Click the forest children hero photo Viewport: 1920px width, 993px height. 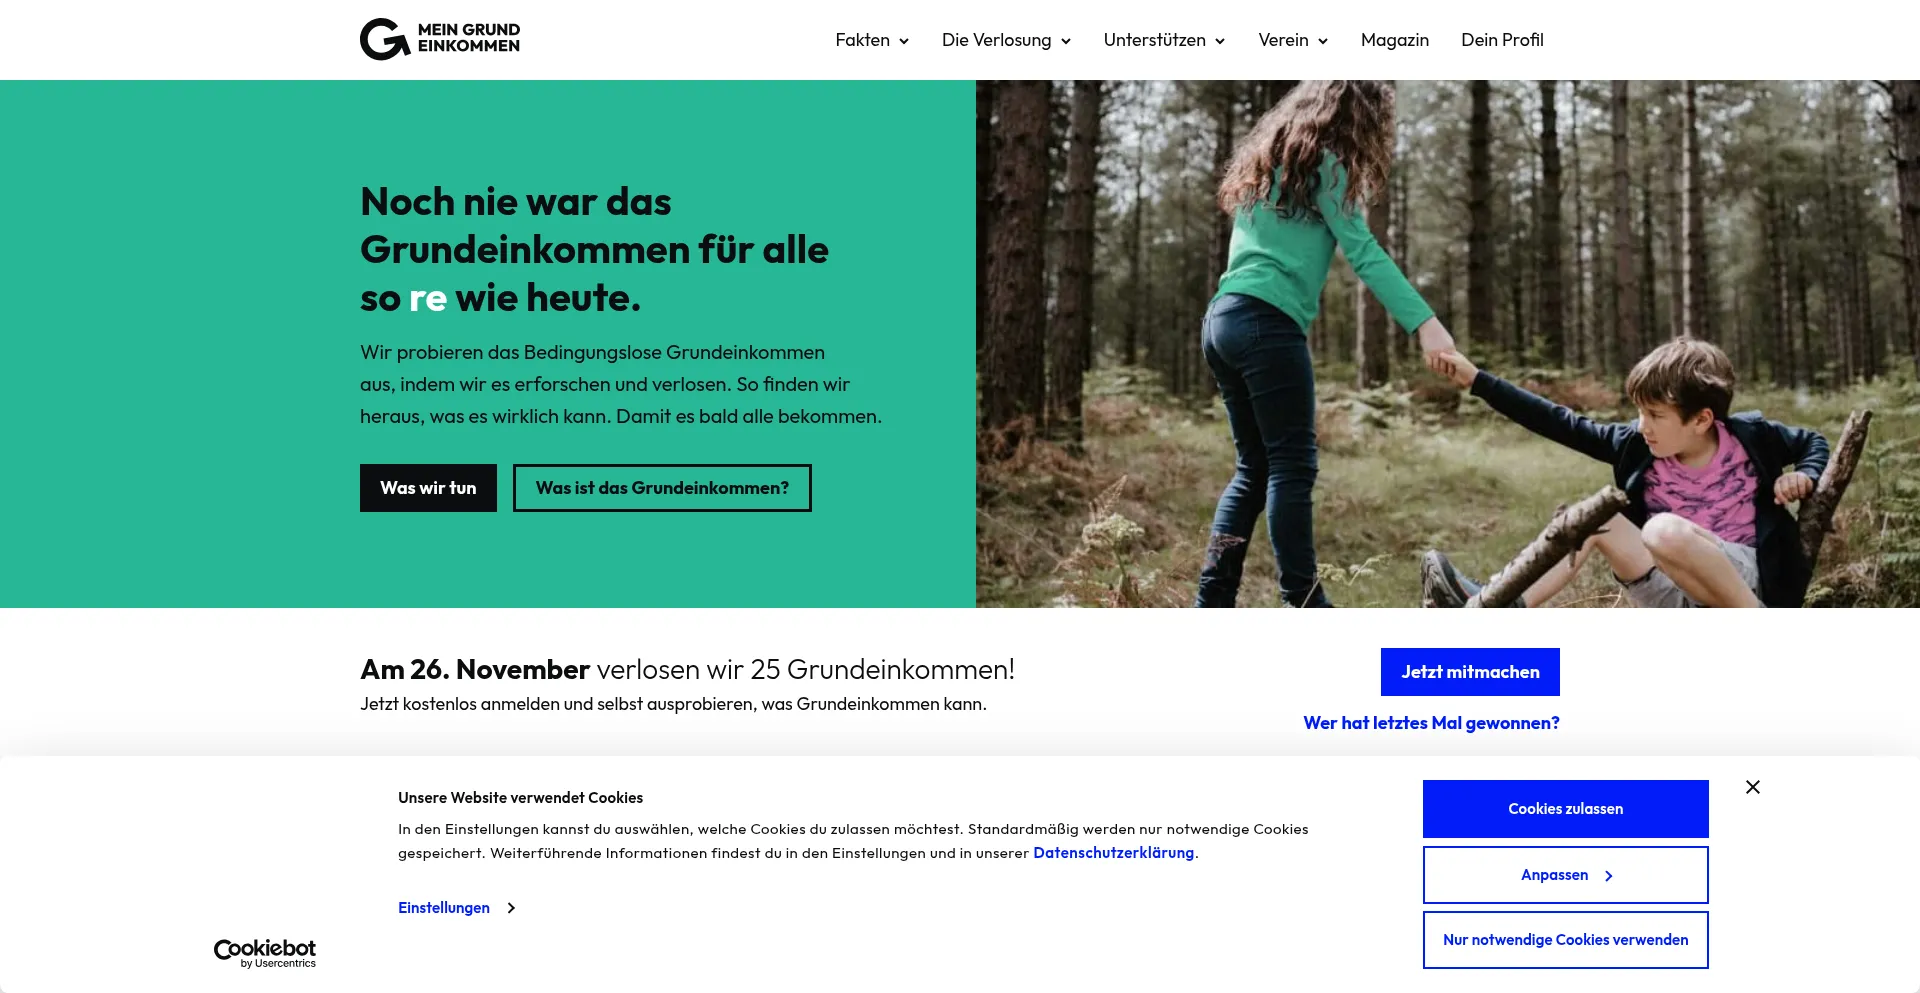click(1447, 344)
